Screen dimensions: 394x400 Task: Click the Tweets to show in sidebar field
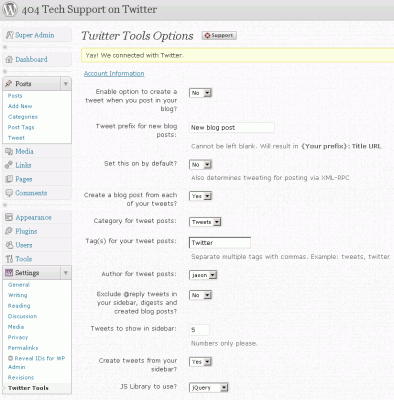point(199,330)
